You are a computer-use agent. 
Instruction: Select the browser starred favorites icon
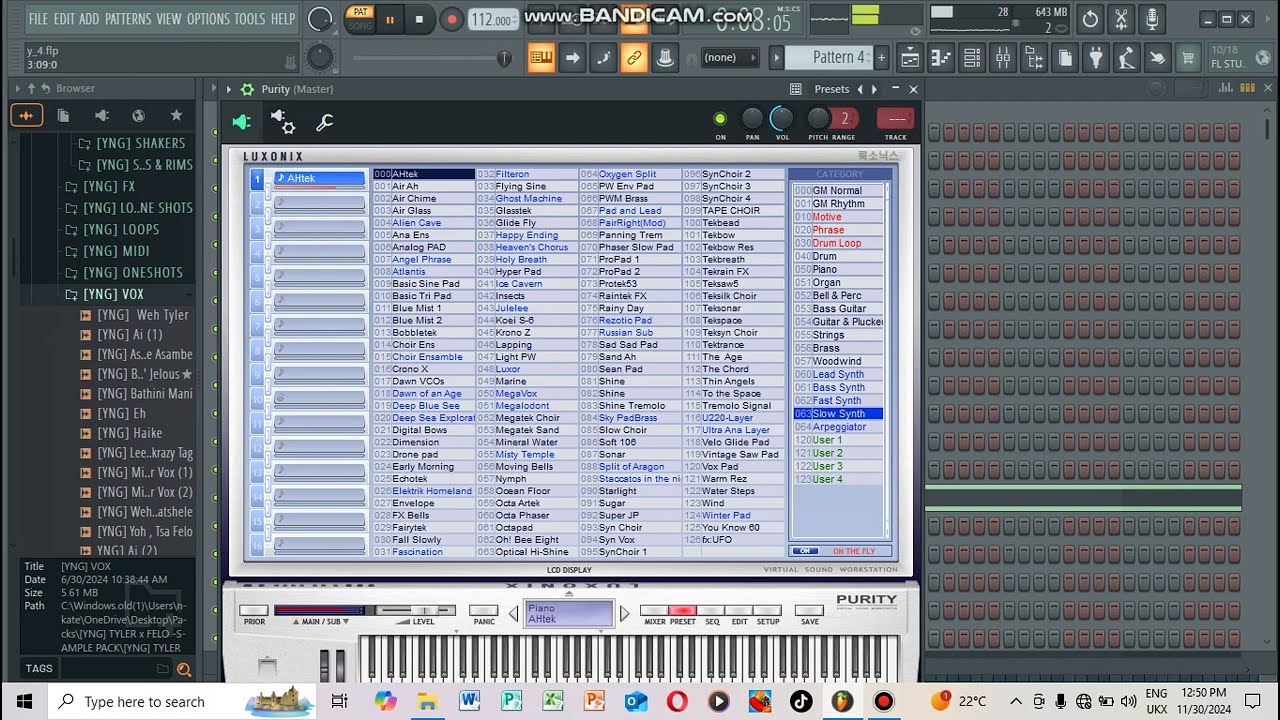pos(176,115)
